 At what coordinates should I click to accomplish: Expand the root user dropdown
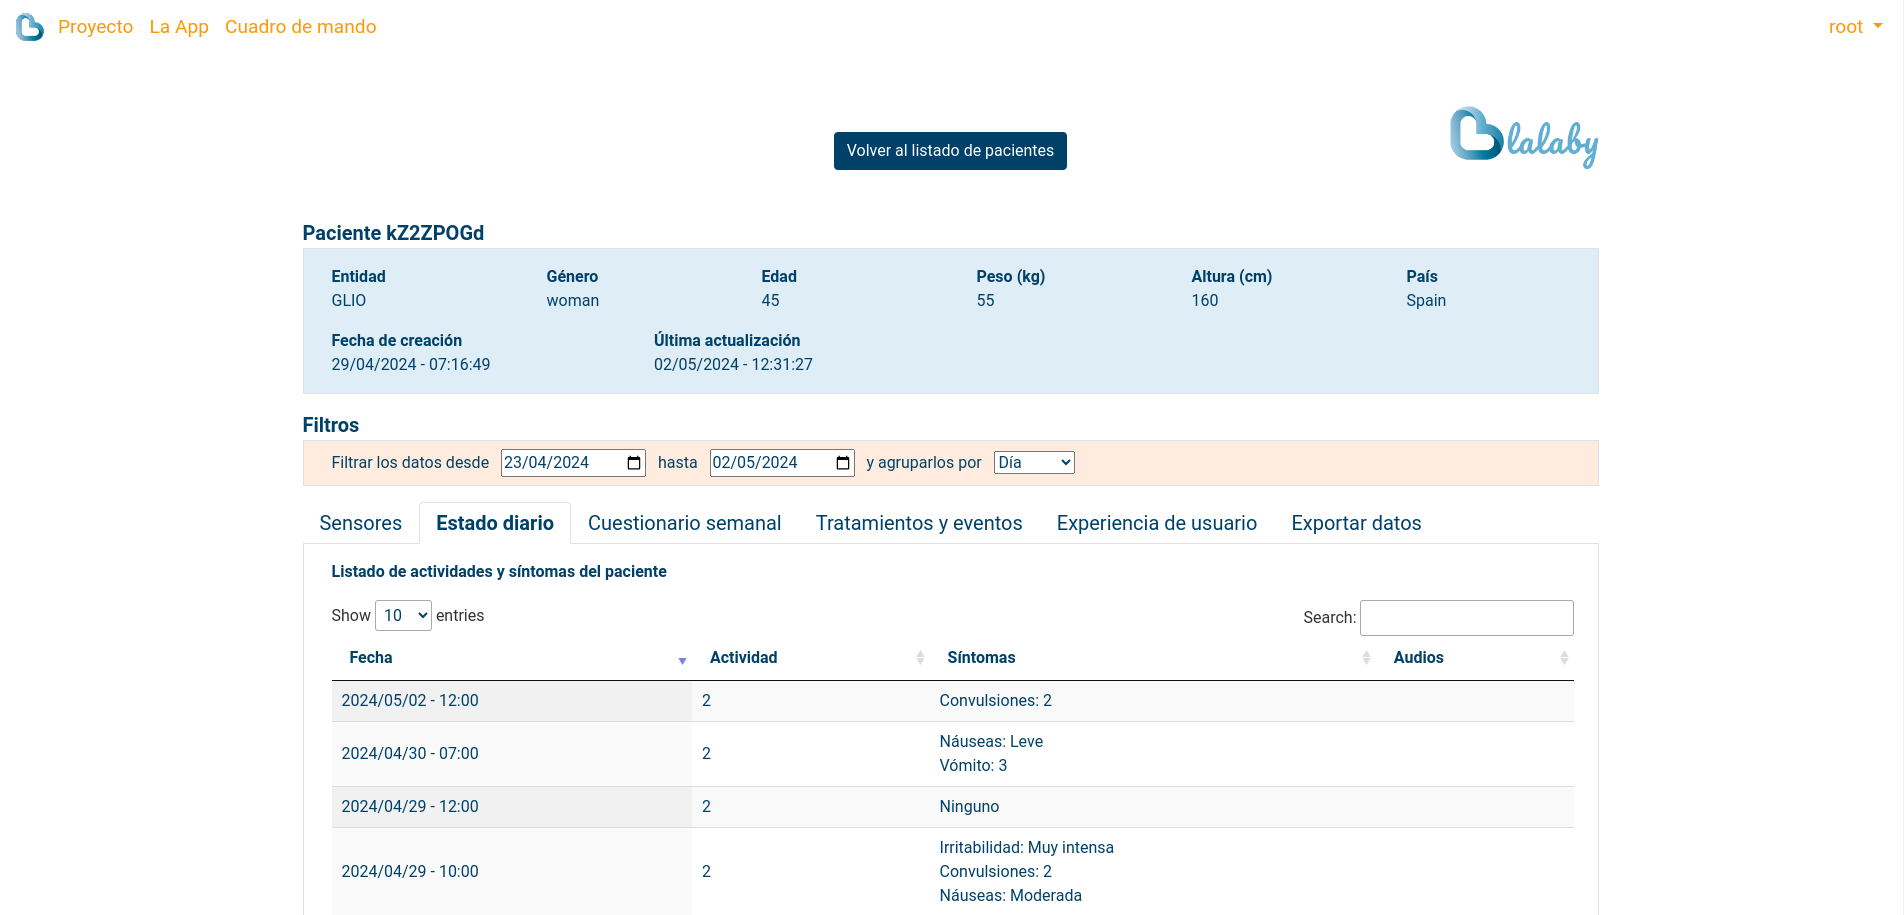(x=1855, y=27)
